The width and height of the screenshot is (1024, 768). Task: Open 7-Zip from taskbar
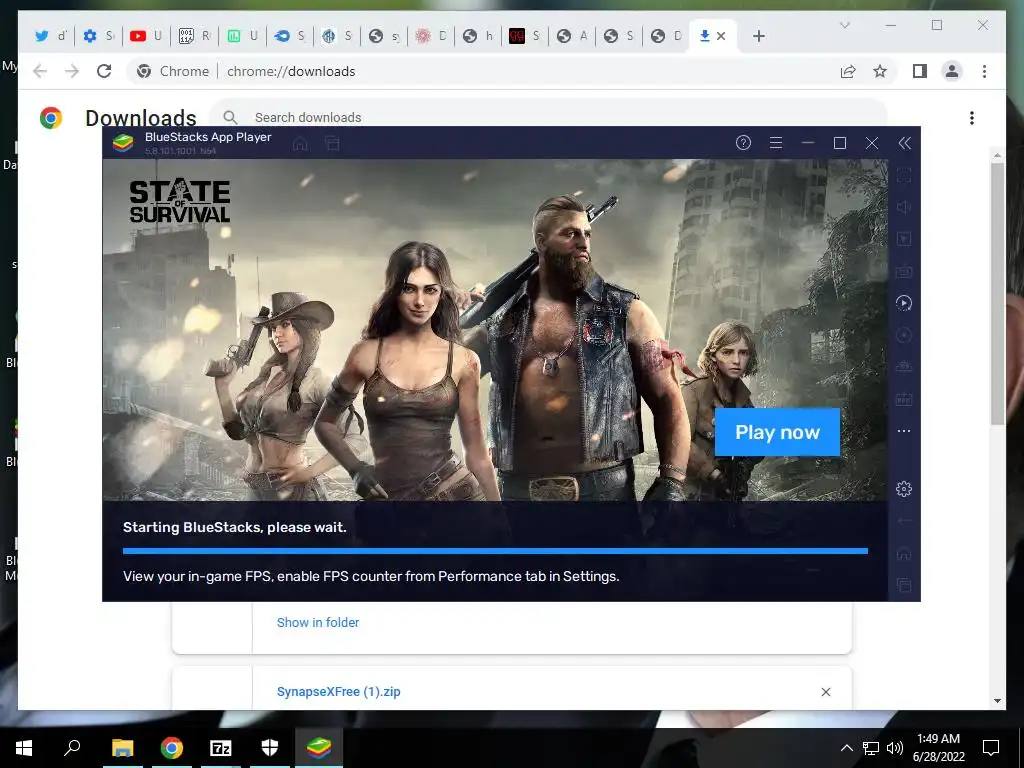(220, 748)
